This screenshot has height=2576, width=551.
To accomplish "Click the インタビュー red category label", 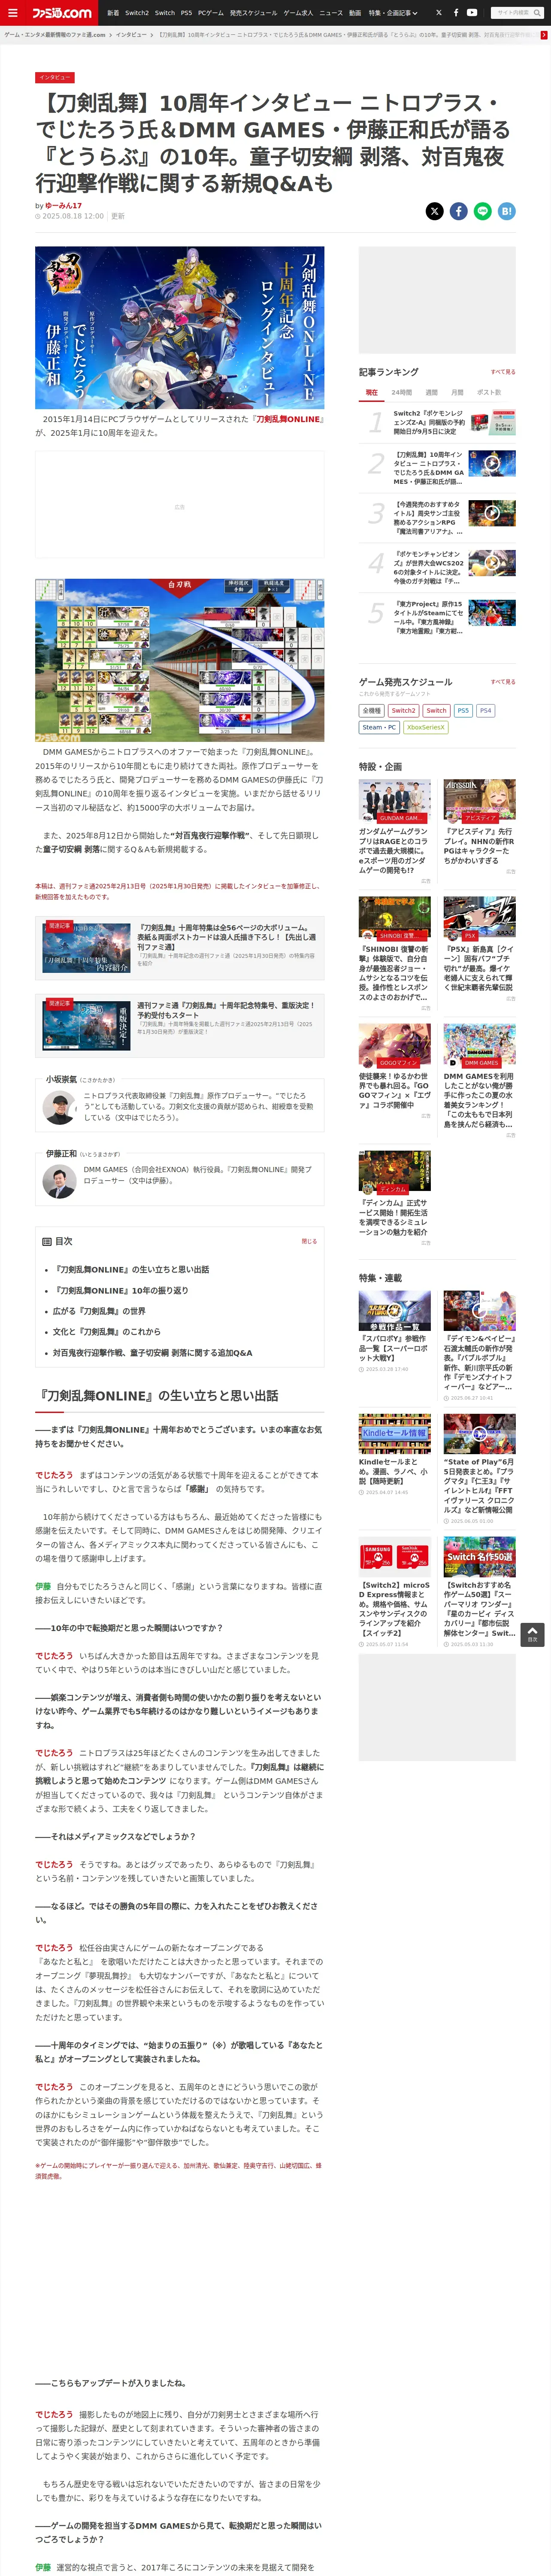I will pos(54,77).
